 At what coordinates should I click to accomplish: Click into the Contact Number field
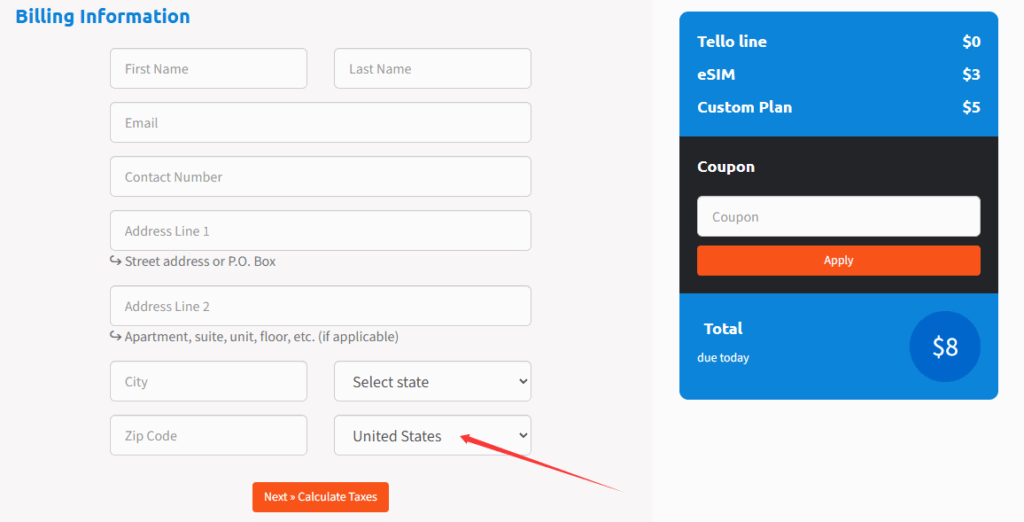(x=320, y=177)
